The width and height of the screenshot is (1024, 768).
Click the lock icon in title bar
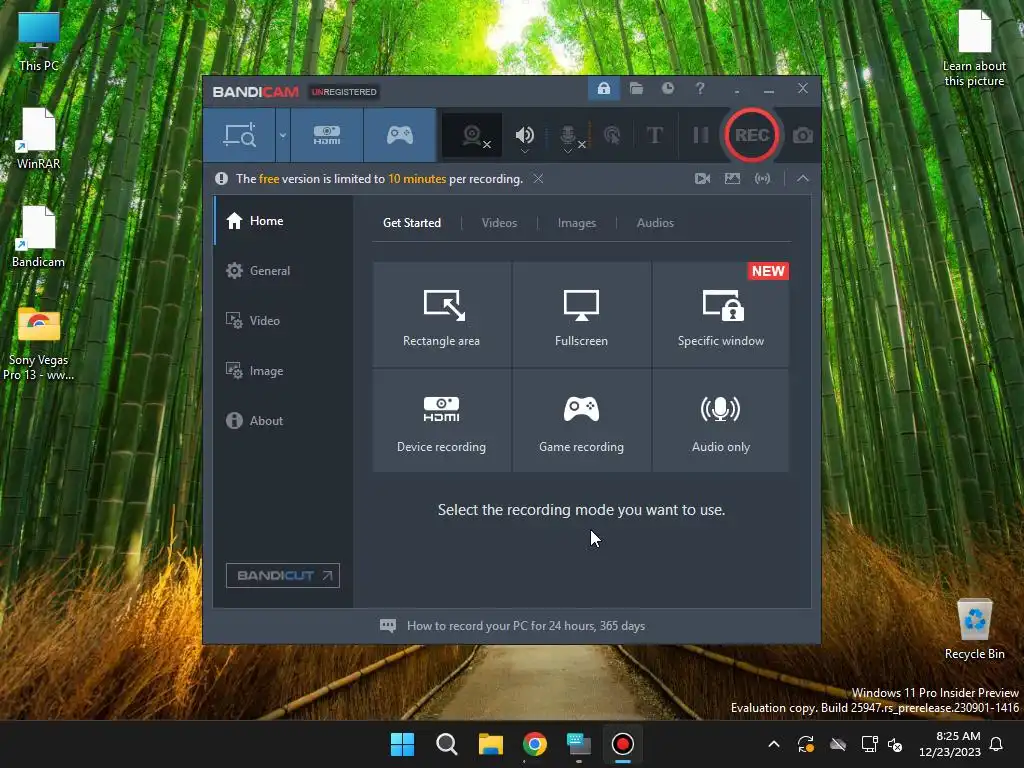pos(604,88)
